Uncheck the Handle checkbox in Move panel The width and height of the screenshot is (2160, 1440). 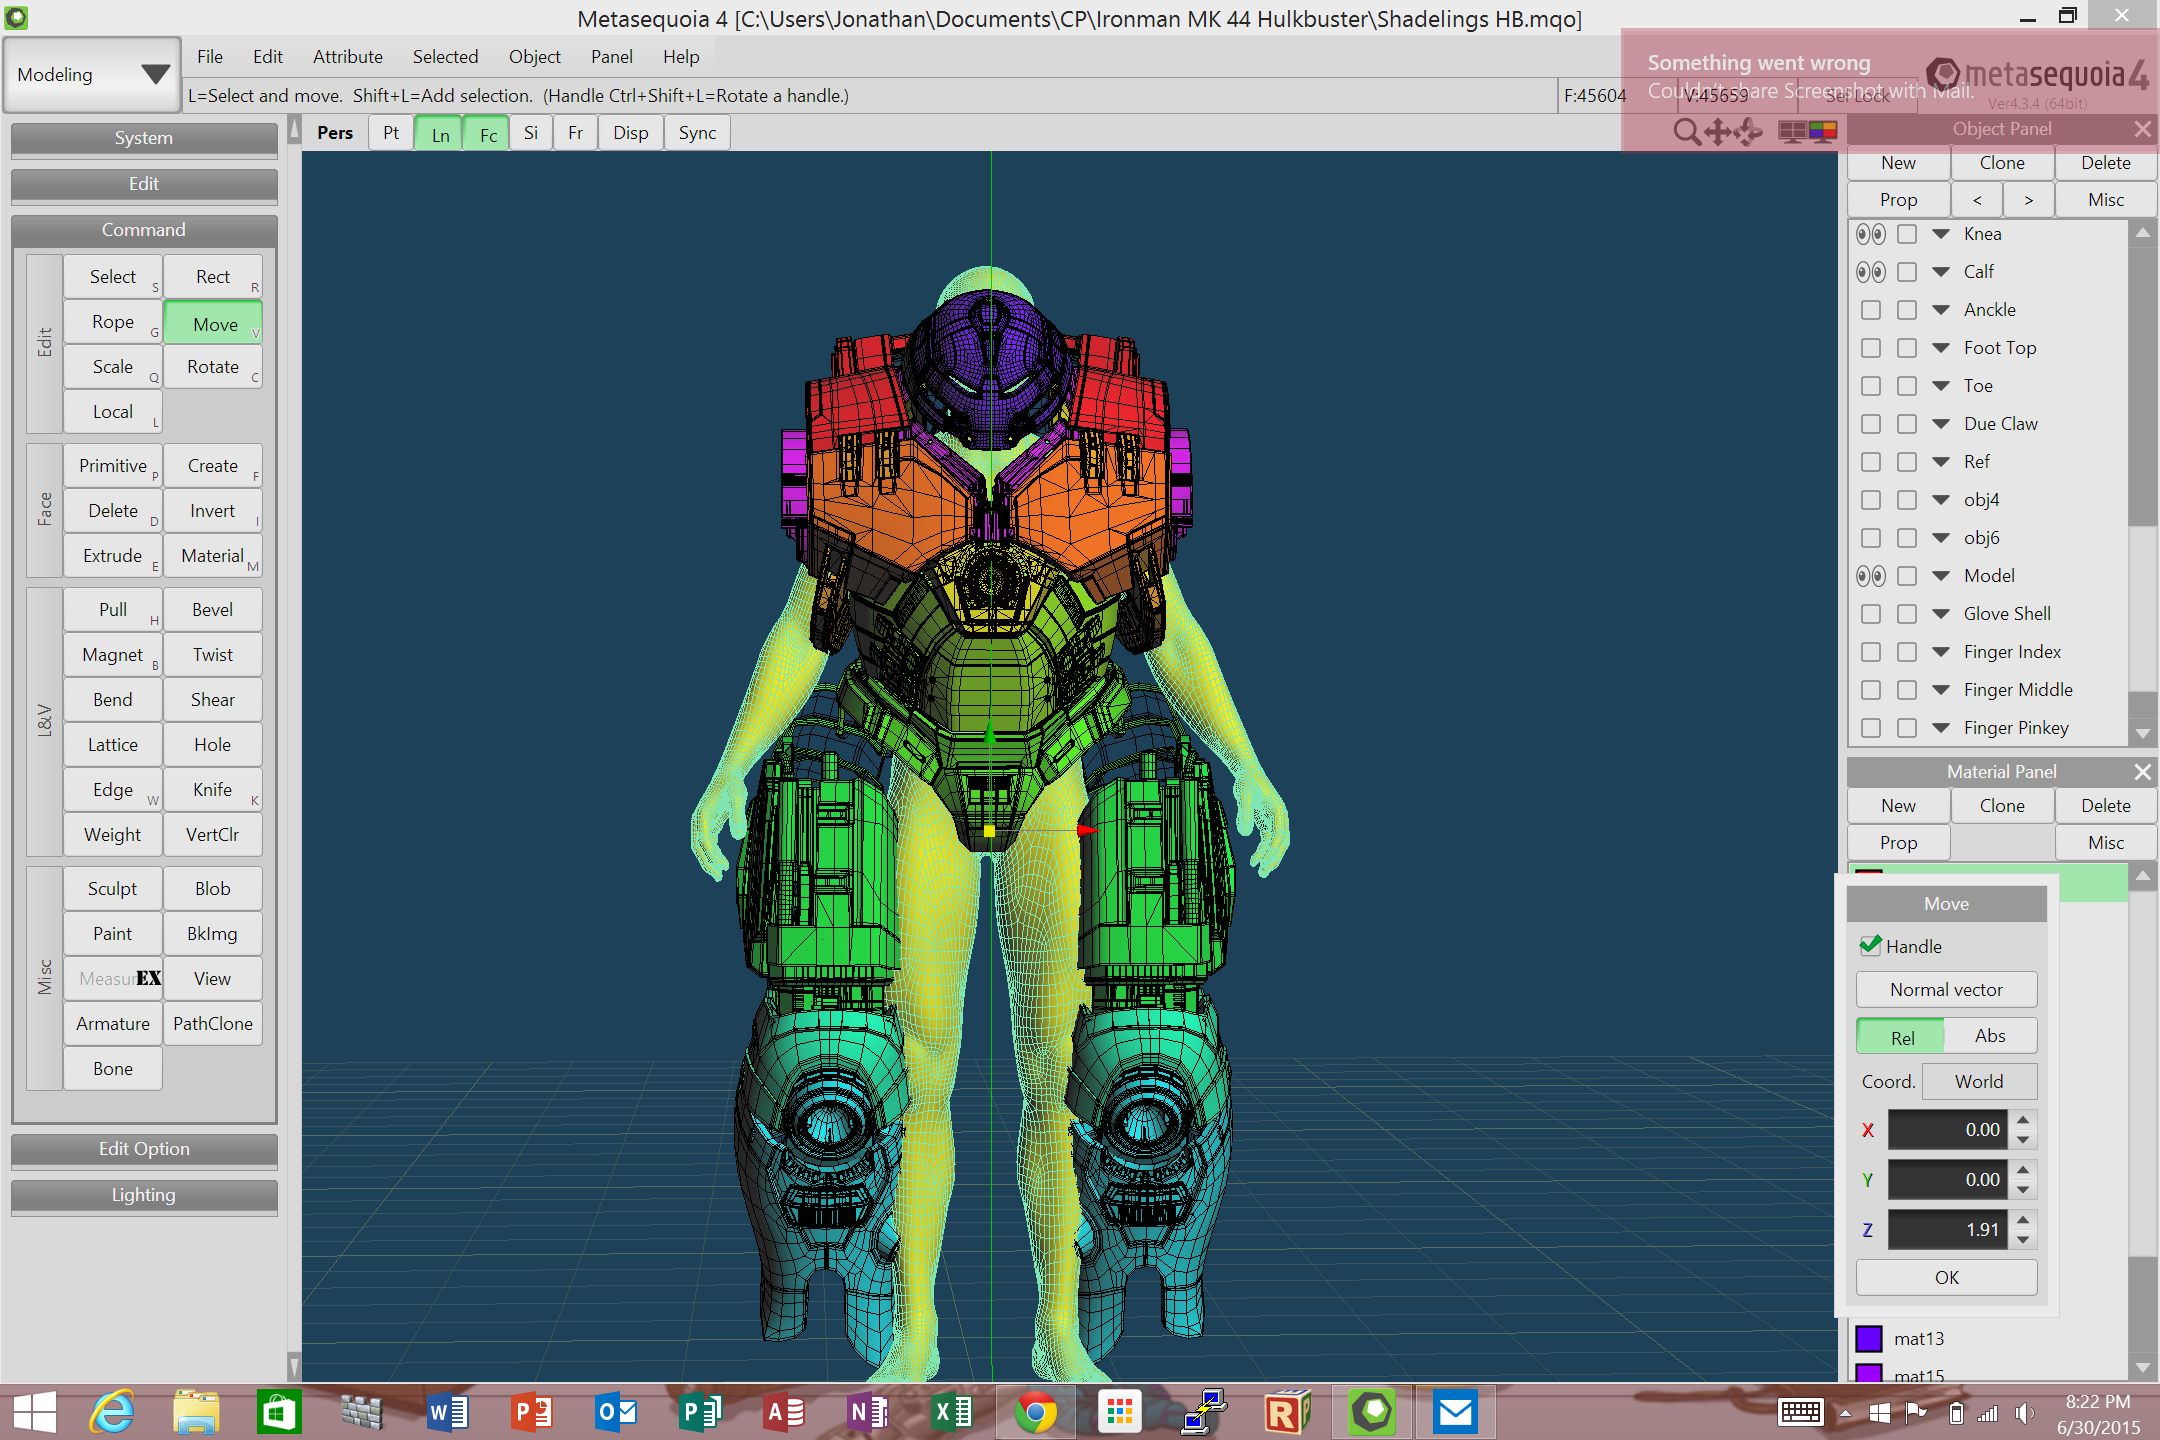click(1870, 945)
